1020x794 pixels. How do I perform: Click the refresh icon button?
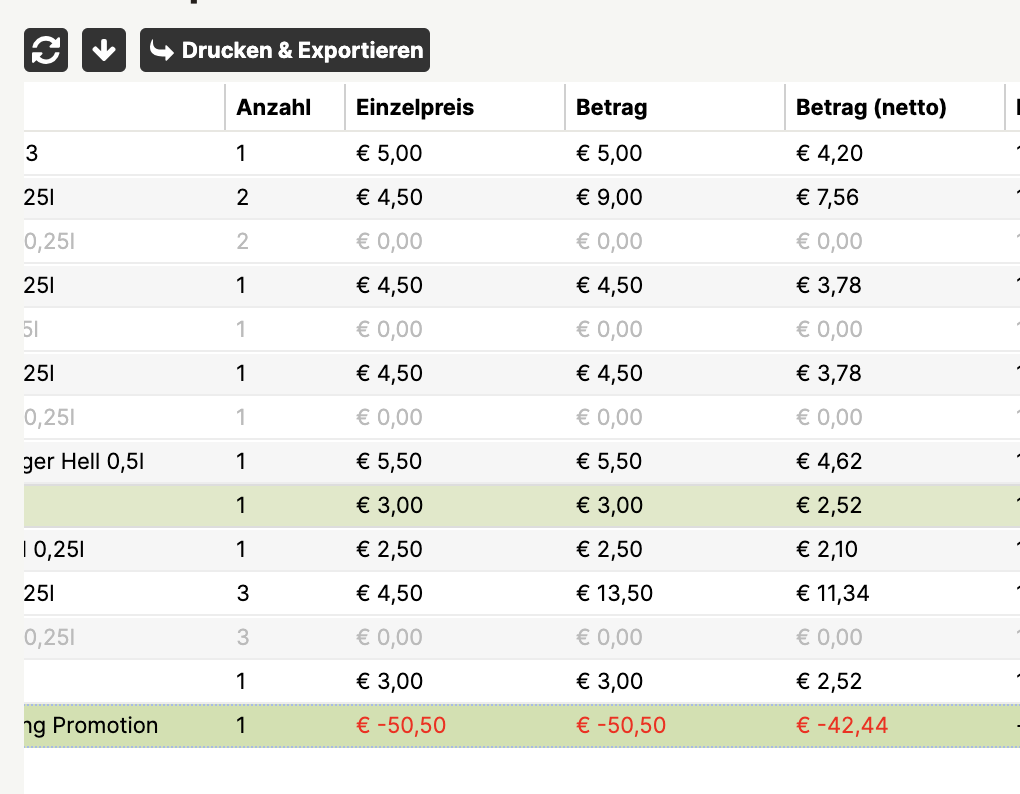(x=46, y=50)
